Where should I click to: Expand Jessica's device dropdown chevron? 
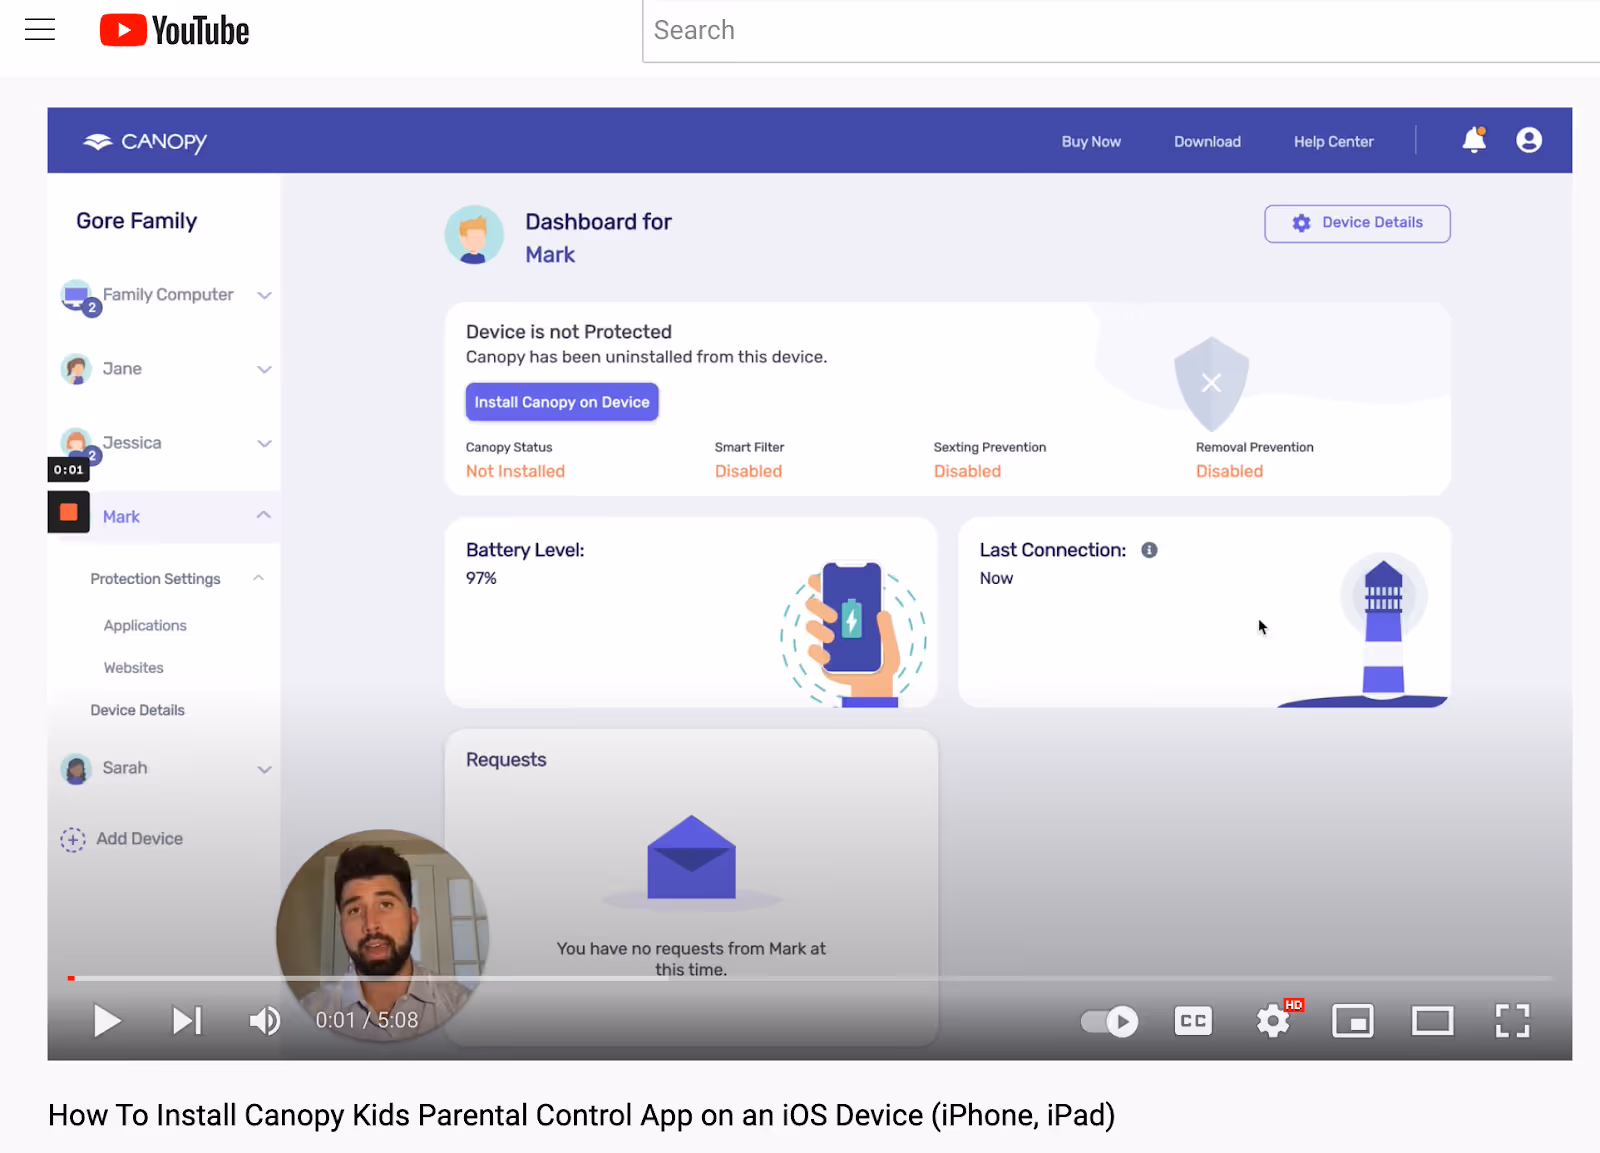[x=264, y=443]
